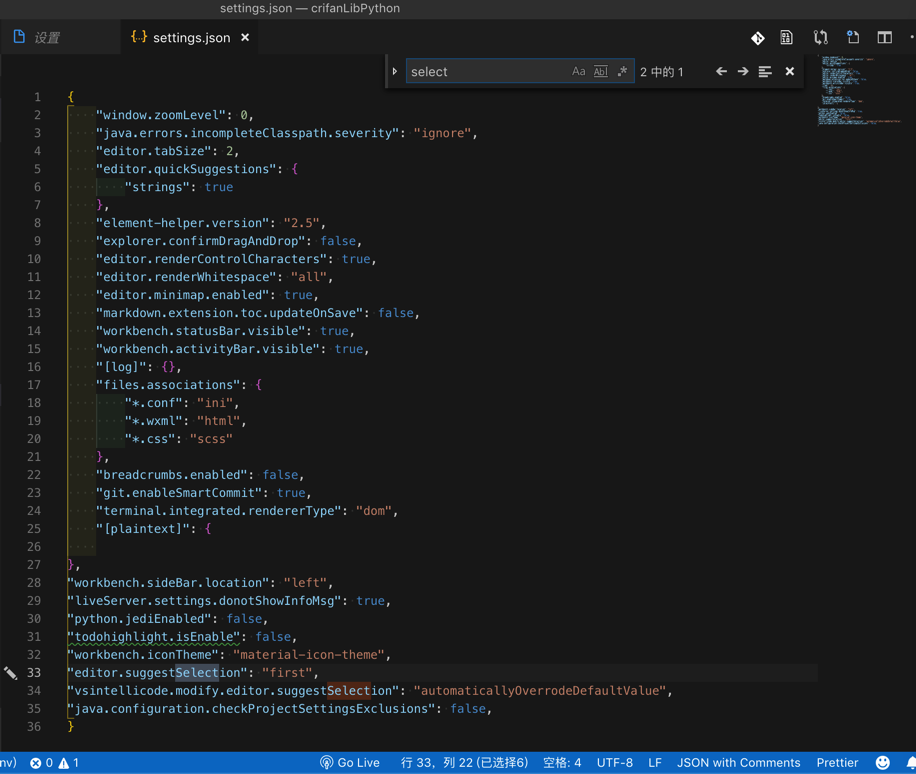Open the binary file viewer icon
Image resolution: width=916 pixels, height=774 pixels.
tap(787, 38)
